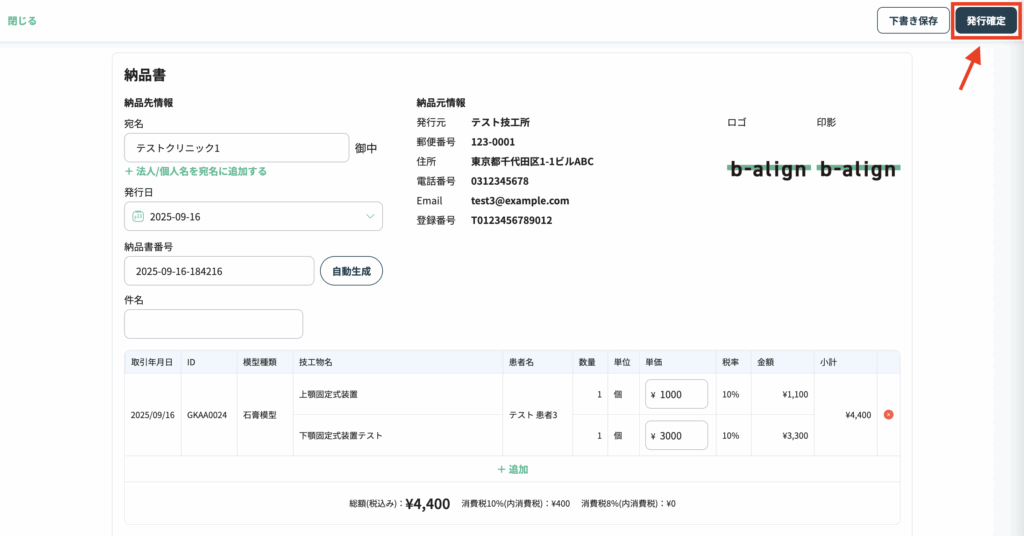This screenshot has width=1024, height=536.
Task: Click the 自動生成 button
Action: coord(351,271)
